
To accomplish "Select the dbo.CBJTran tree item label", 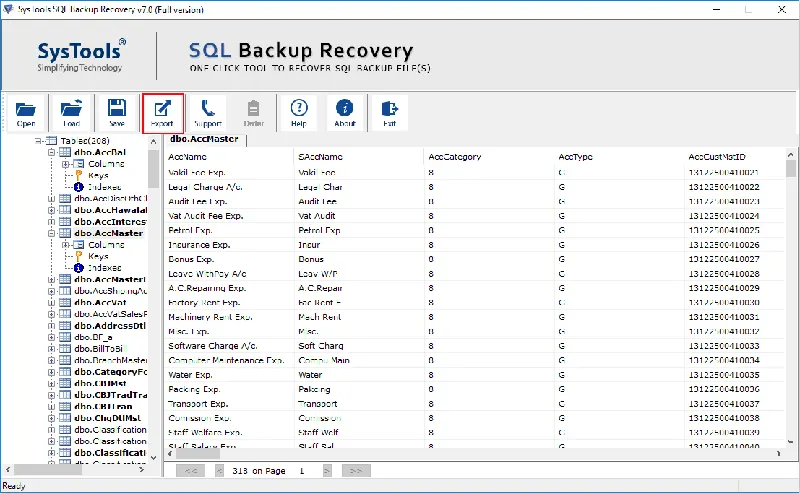I will tap(104, 407).
